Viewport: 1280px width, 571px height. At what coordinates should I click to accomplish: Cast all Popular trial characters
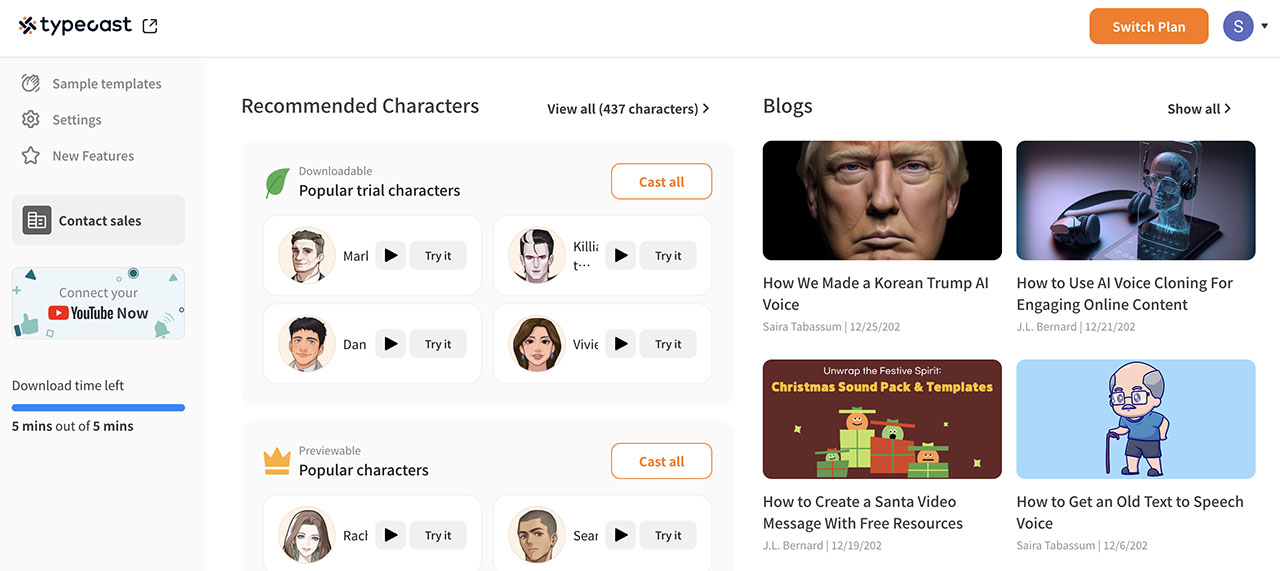[x=661, y=182]
